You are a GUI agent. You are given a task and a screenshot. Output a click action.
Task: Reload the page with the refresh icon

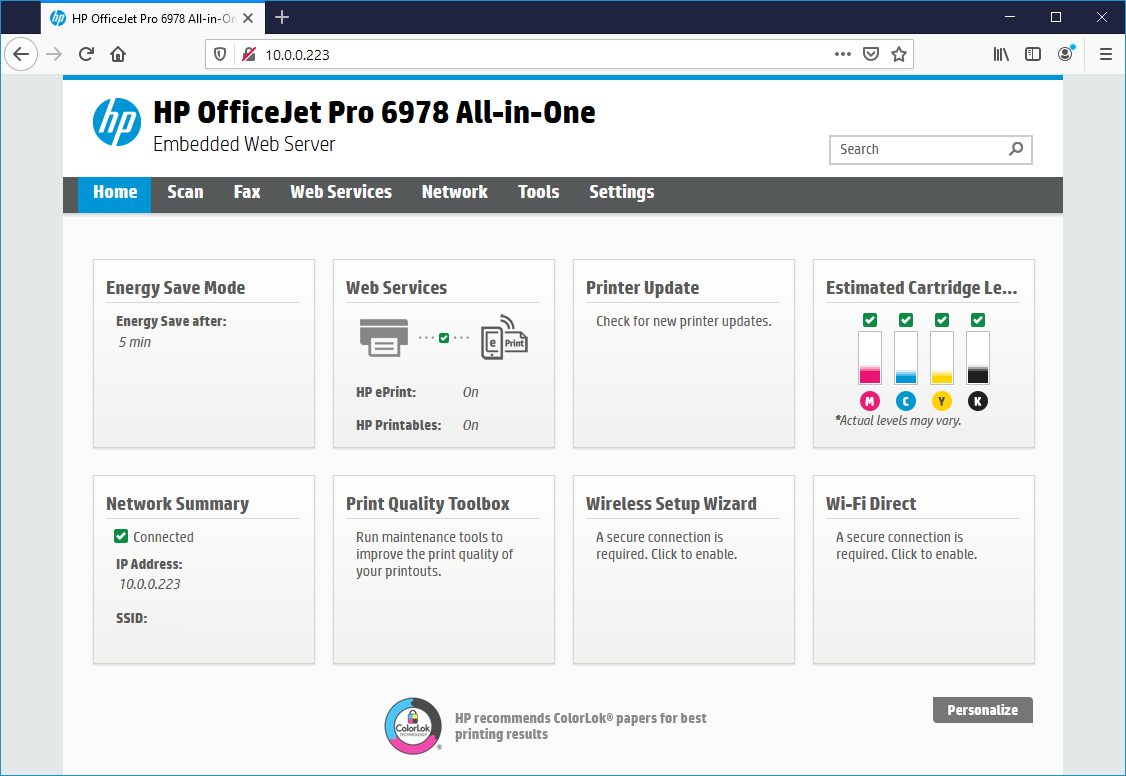(86, 55)
